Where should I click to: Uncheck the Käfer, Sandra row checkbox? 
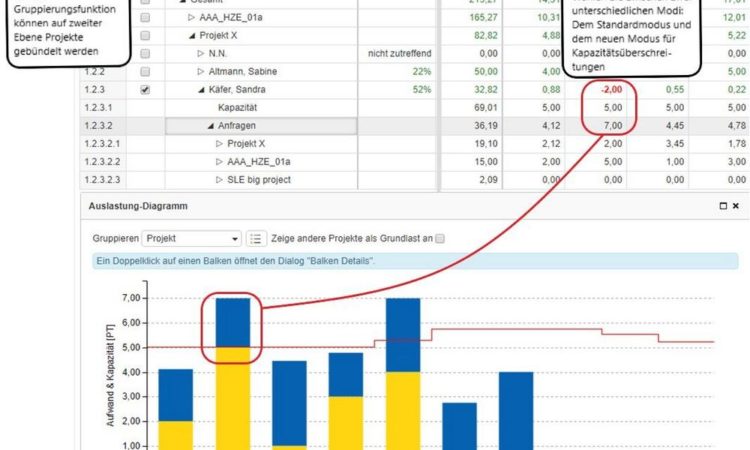pos(145,89)
